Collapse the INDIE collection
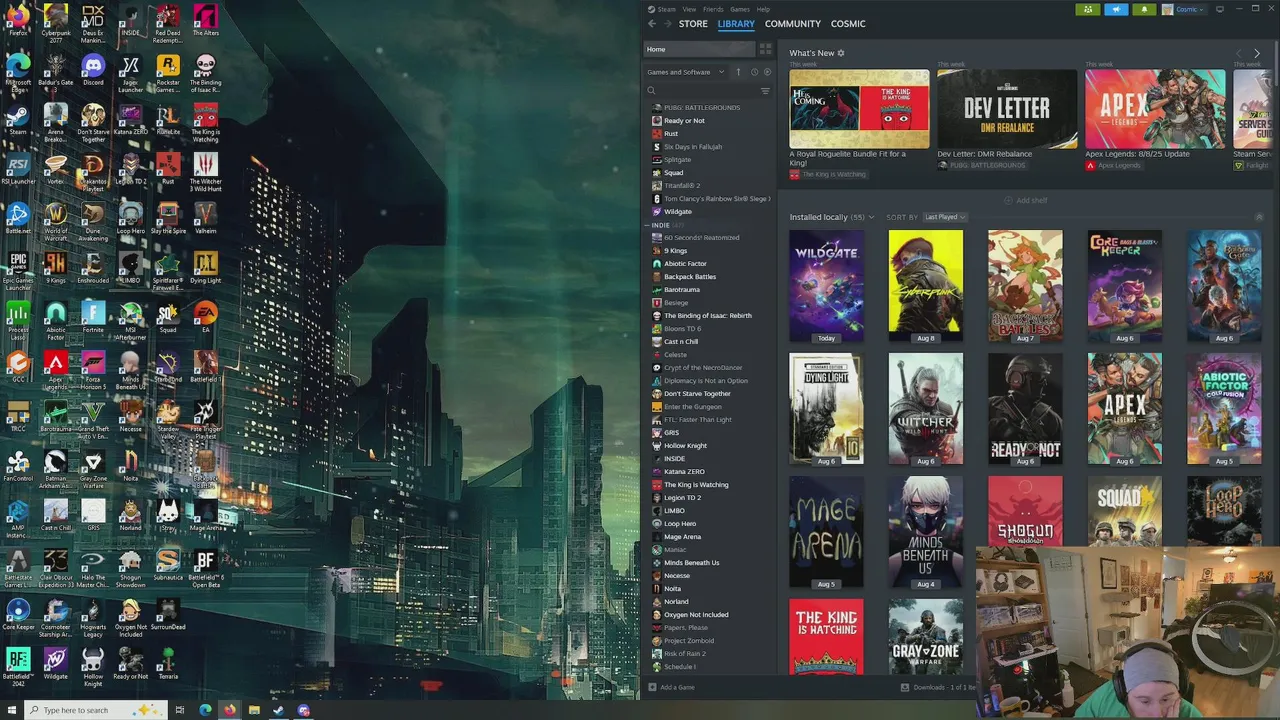This screenshot has width=1280, height=720. click(x=647, y=225)
